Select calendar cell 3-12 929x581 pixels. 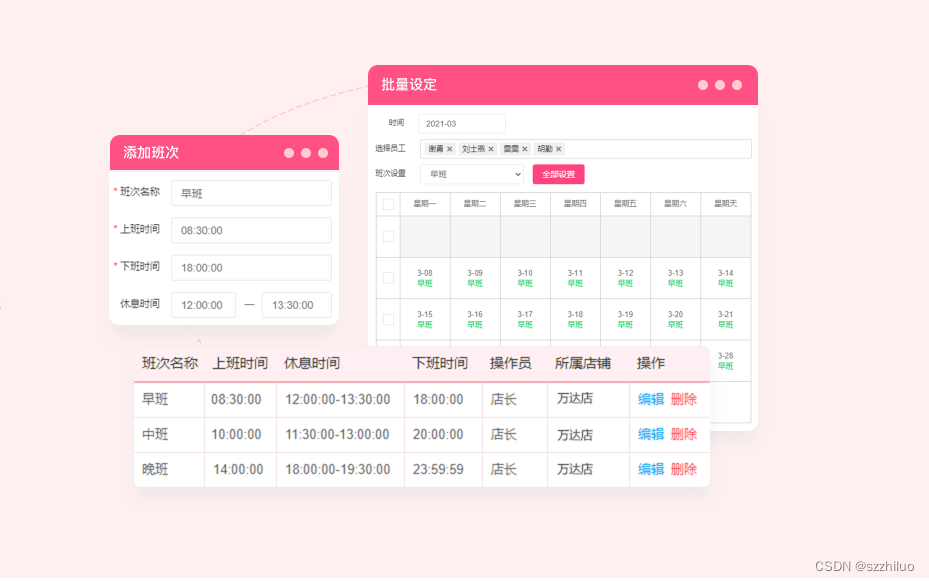pyautogui.click(x=626, y=278)
